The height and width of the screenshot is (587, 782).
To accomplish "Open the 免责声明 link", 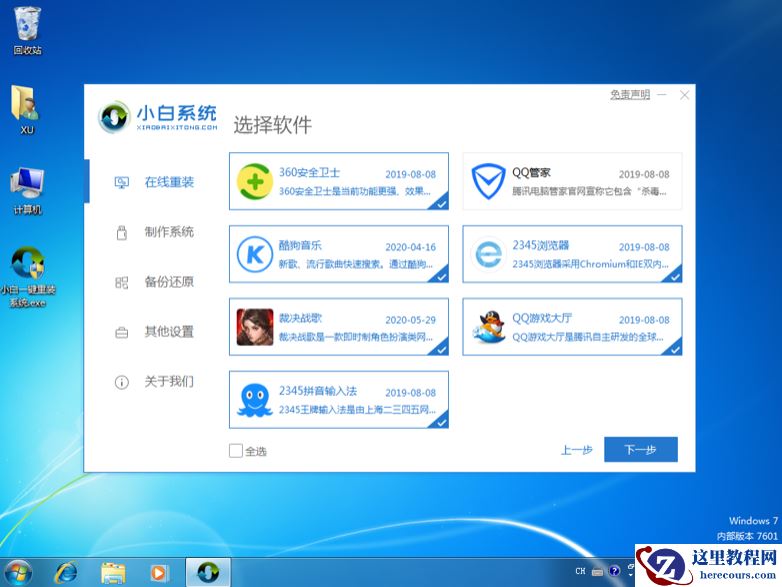I will [x=630, y=95].
